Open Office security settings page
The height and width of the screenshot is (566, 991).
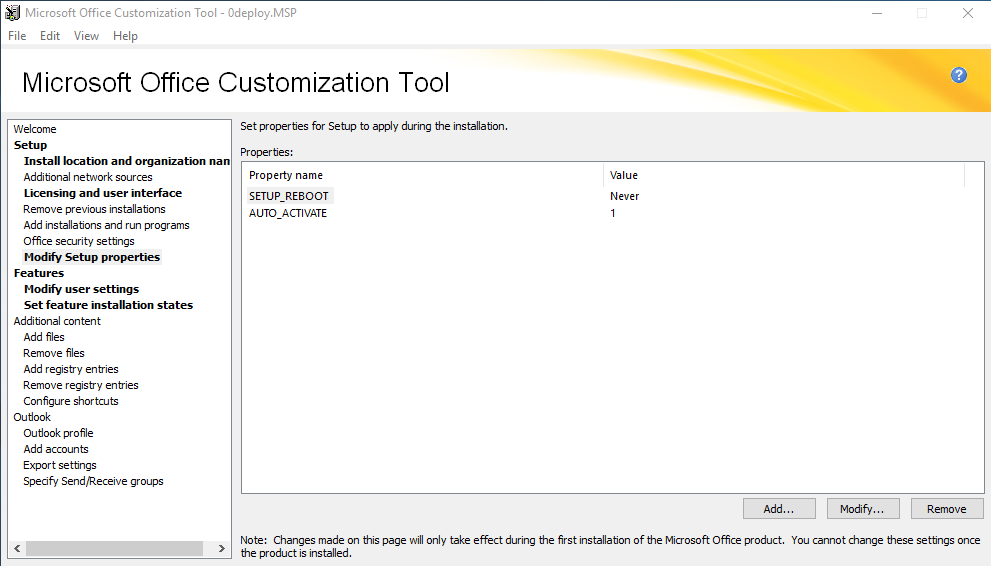(x=79, y=241)
